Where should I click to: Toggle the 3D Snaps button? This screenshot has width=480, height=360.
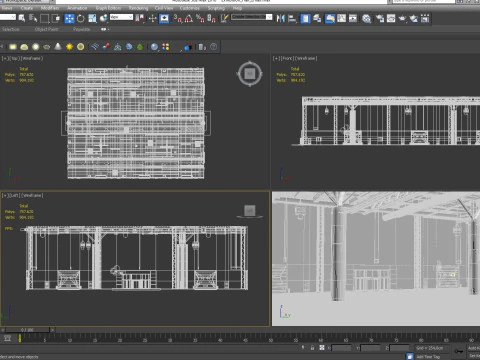[178, 18]
